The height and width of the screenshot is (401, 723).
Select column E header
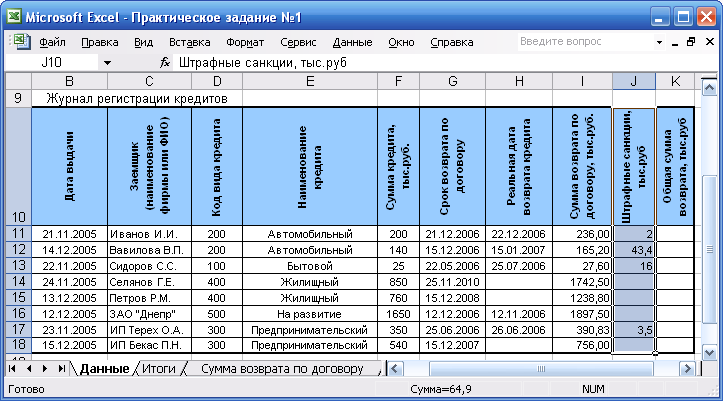[310, 82]
